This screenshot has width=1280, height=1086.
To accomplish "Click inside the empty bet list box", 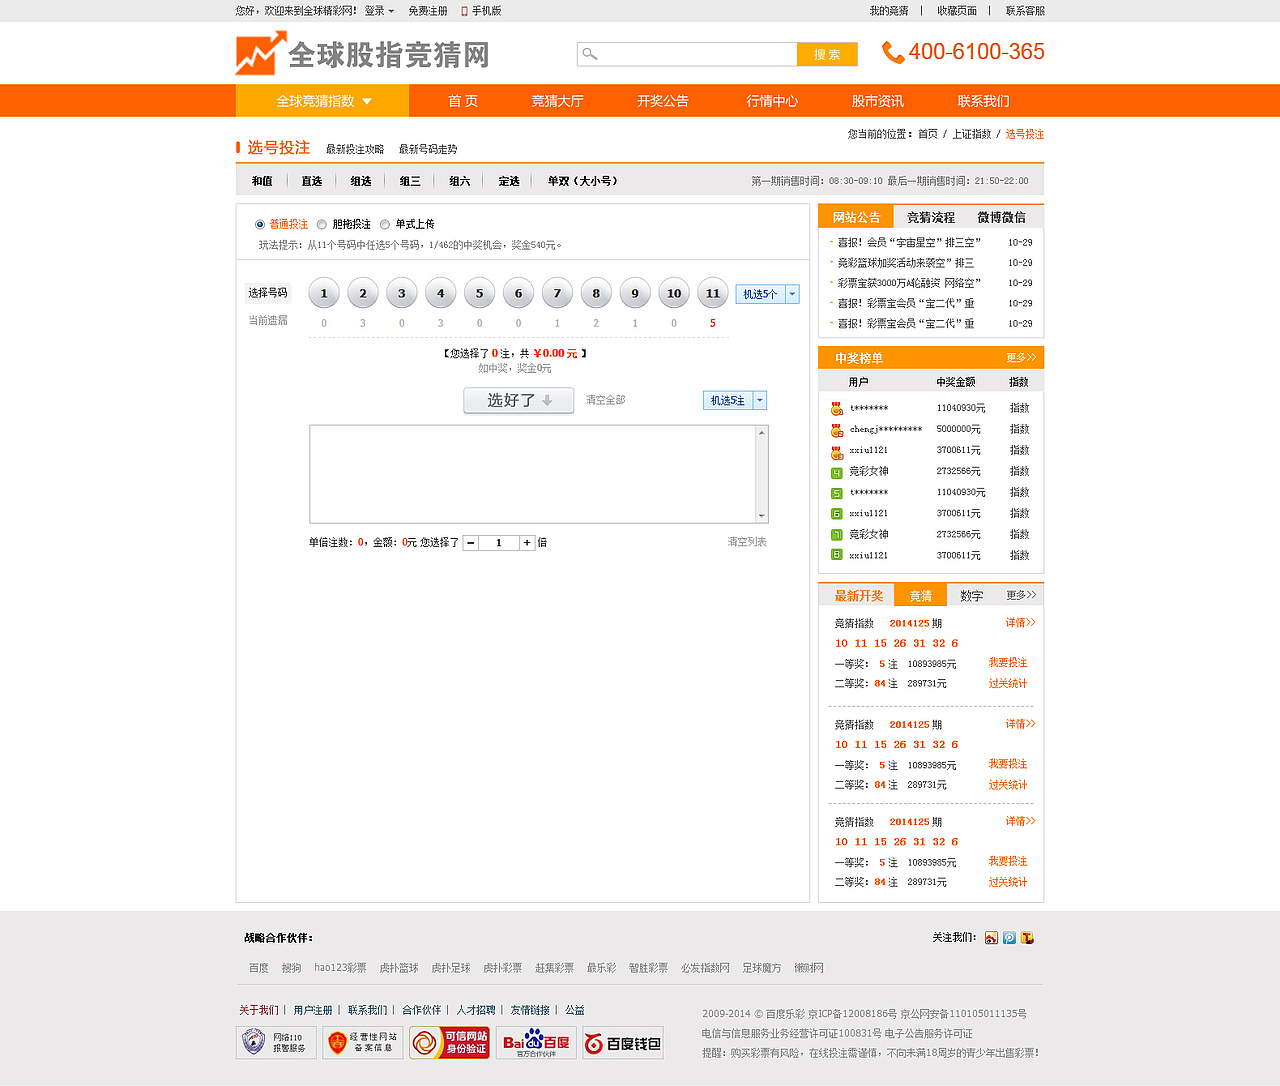I will (x=533, y=474).
